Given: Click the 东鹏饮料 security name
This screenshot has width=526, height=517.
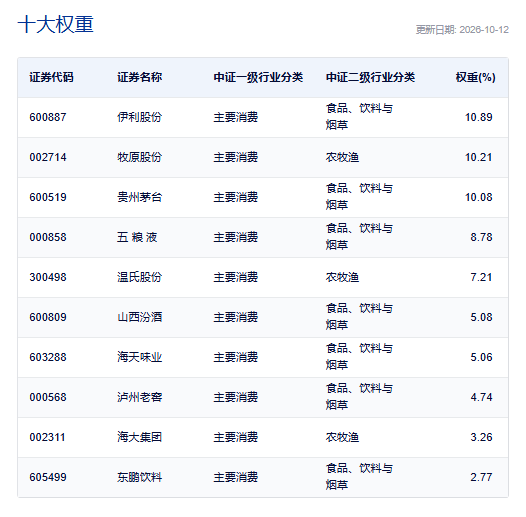Looking at the screenshot, I should 140,477.
